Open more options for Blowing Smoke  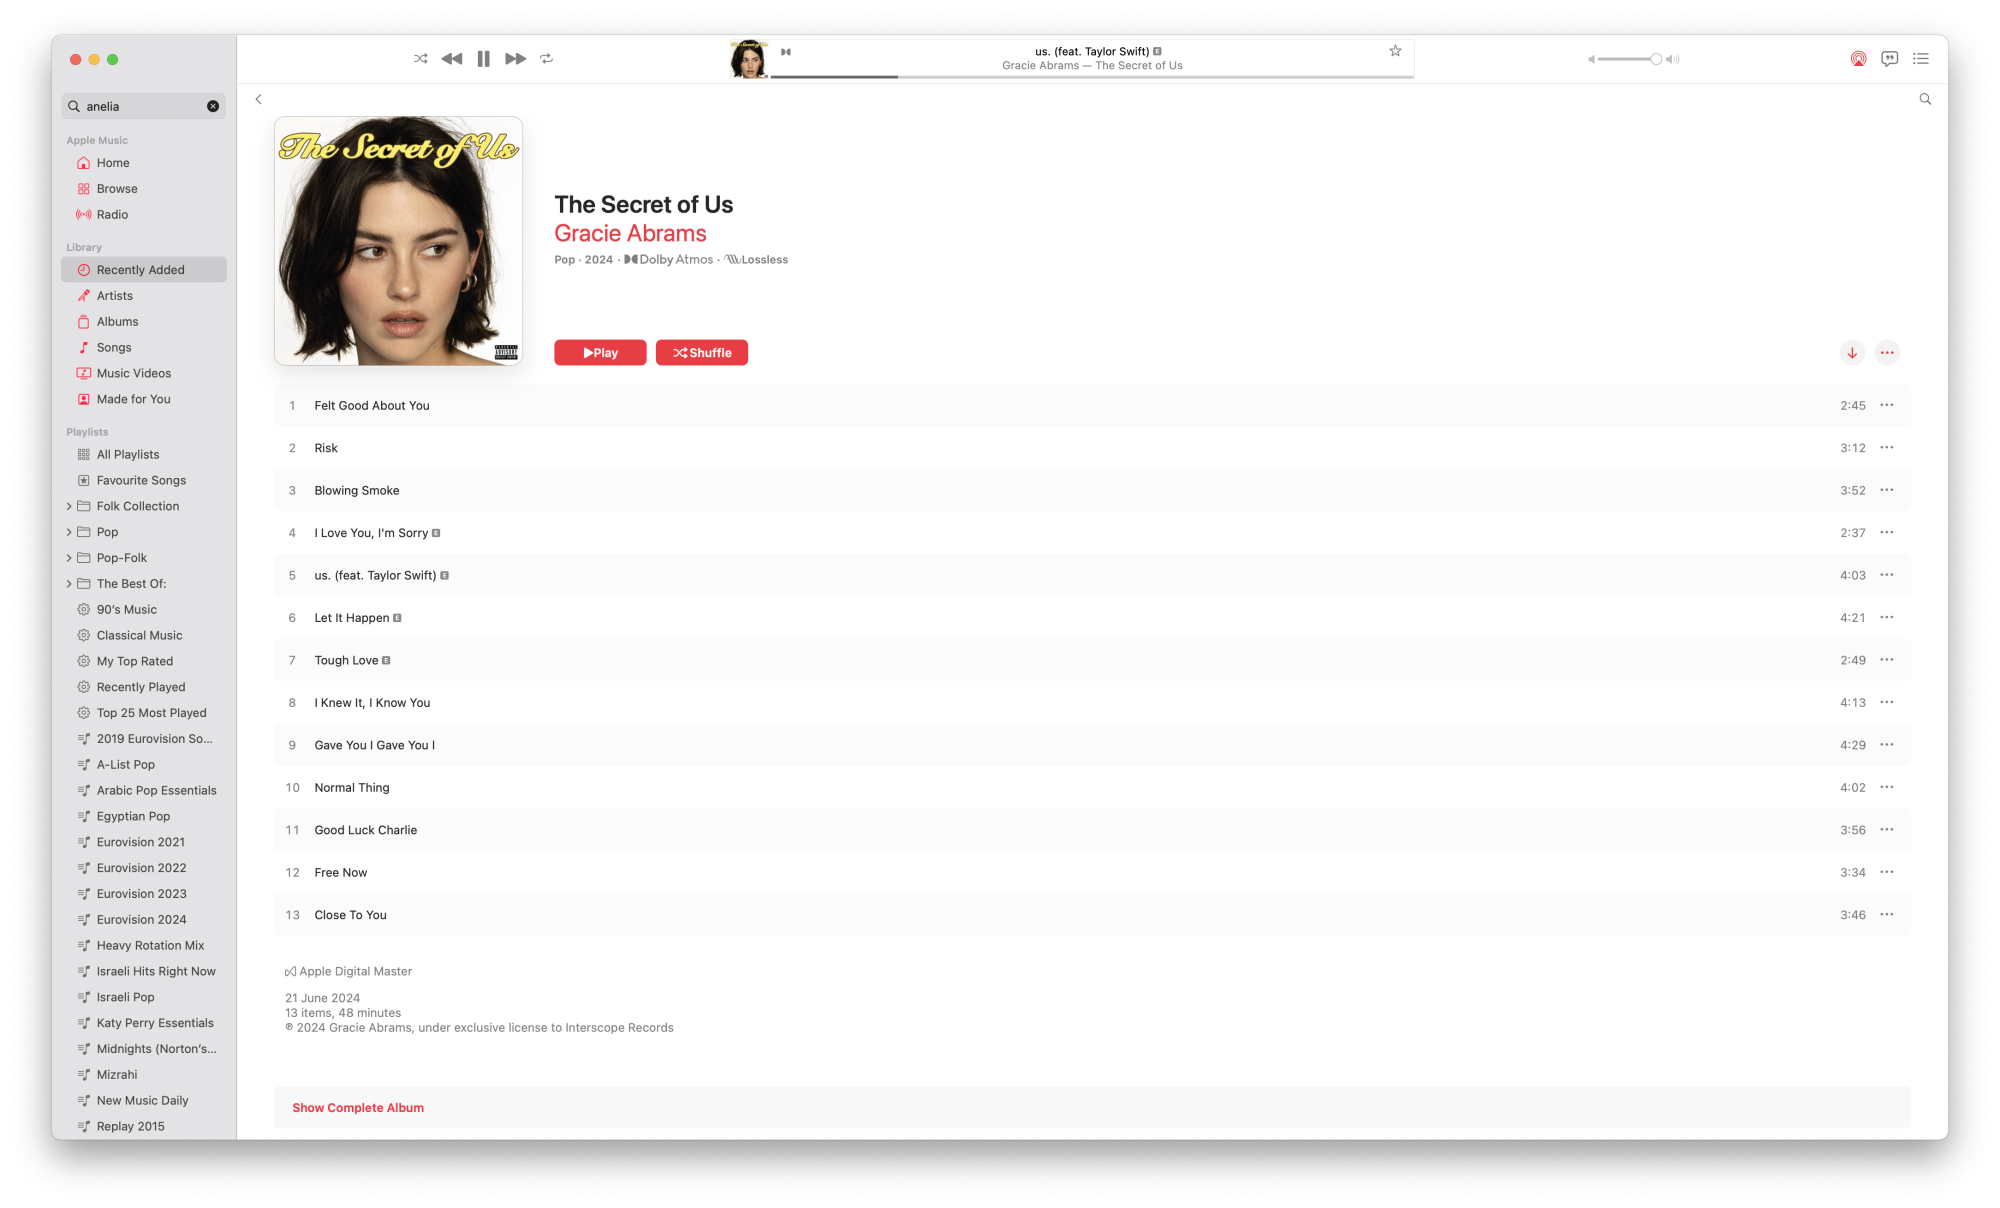tap(1887, 491)
